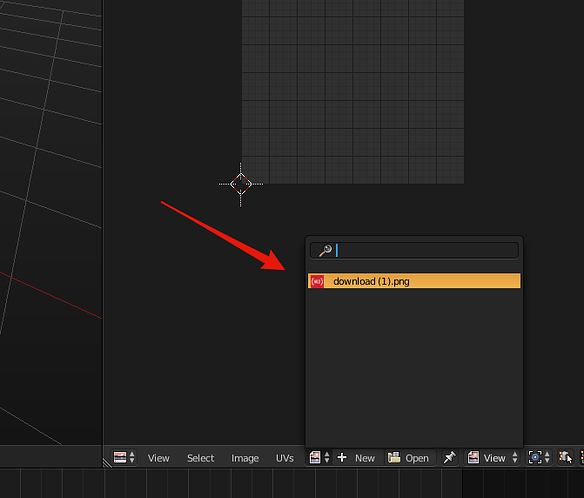Image resolution: width=584 pixels, height=498 pixels.
Task: Select download (1).png from the list
Action: point(414,281)
